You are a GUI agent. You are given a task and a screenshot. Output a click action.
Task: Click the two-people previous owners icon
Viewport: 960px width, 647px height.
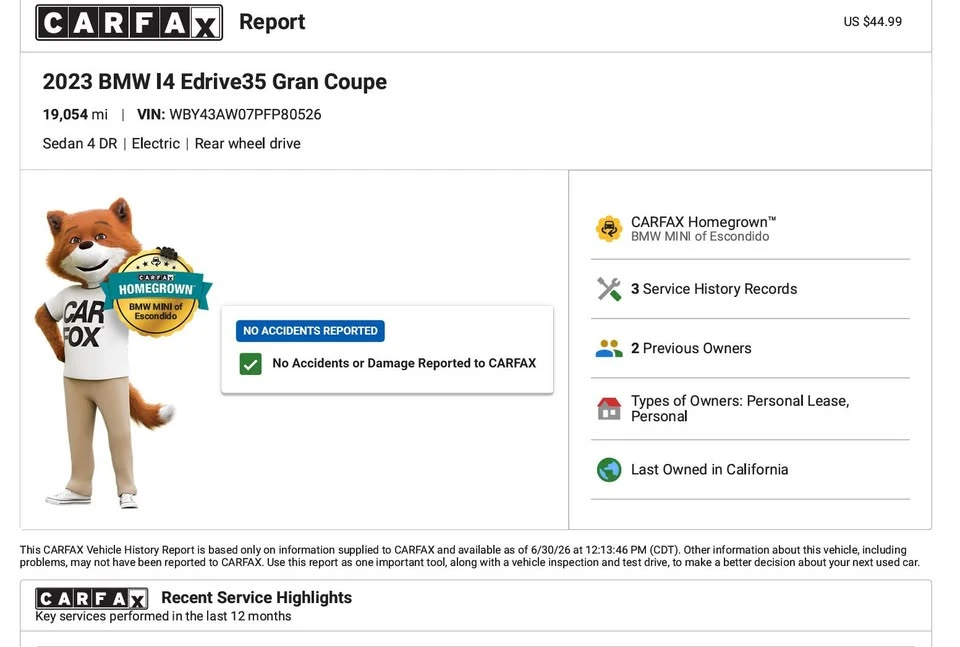609,348
